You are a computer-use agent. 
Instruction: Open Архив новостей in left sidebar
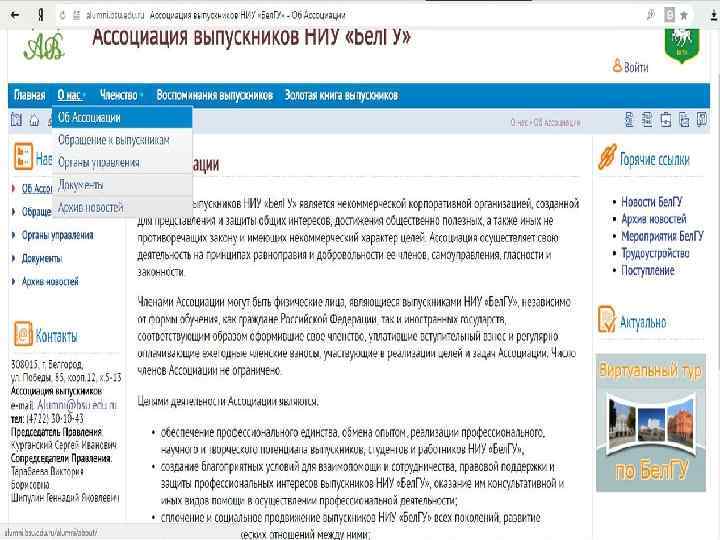point(50,281)
